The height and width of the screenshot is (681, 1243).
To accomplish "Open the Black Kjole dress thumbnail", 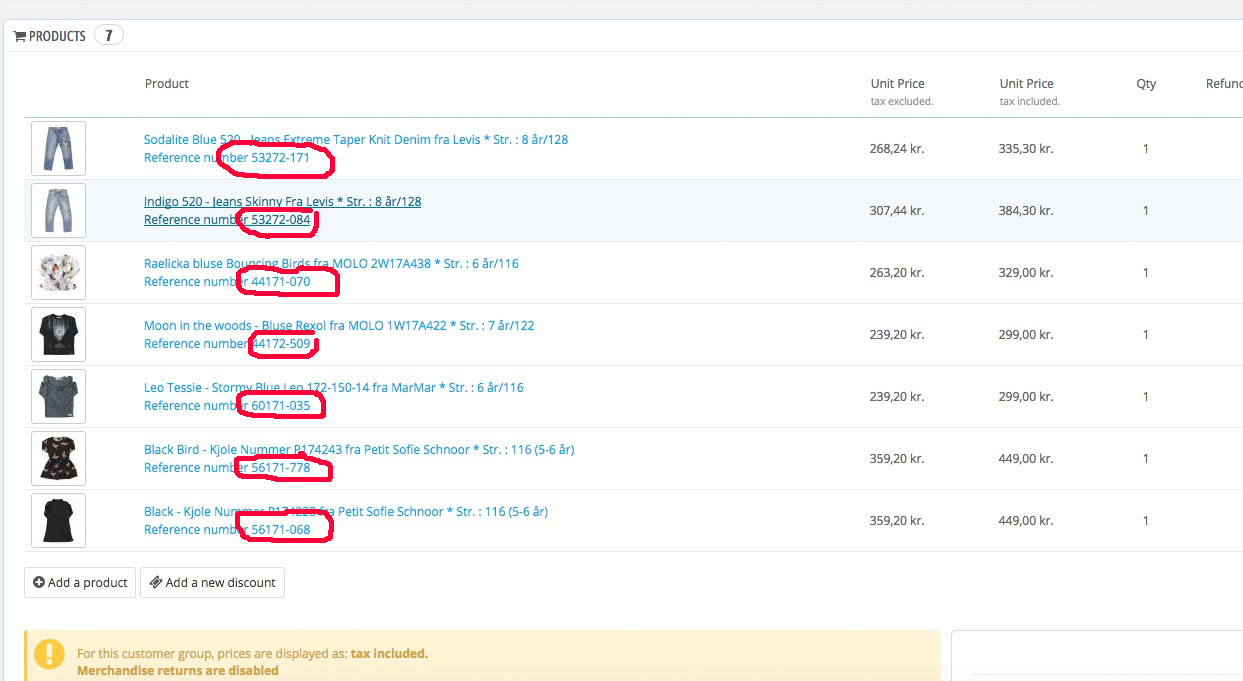I will (x=58, y=520).
